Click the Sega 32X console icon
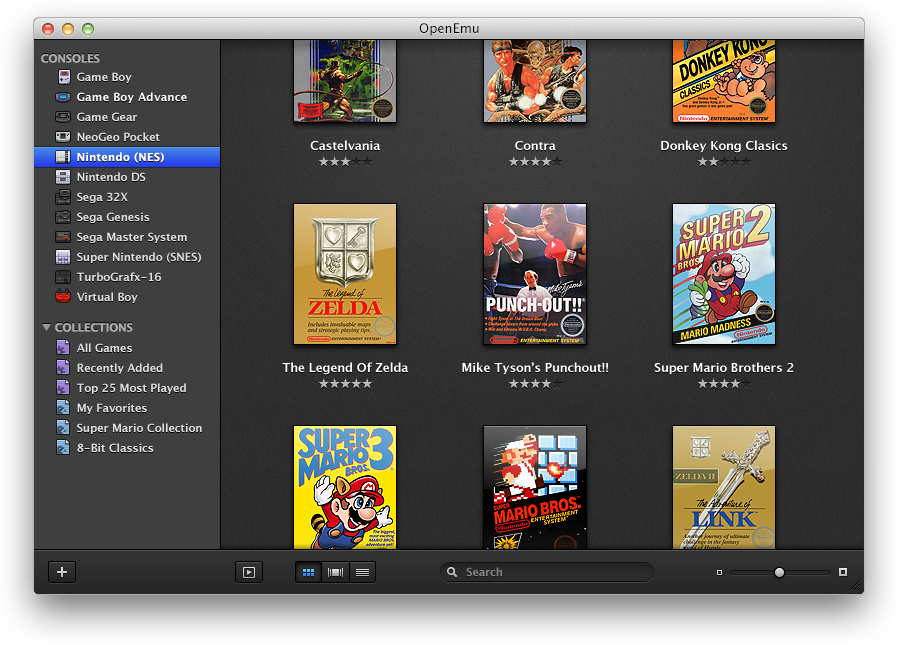Screen dimensions: 898x645 63,197
